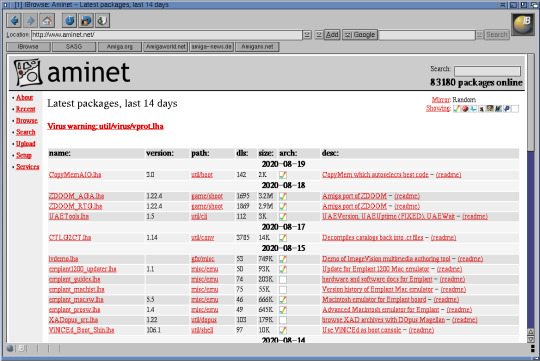Click the blue P architecture icon beside Showing

pyautogui.click(x=507, y=109)
